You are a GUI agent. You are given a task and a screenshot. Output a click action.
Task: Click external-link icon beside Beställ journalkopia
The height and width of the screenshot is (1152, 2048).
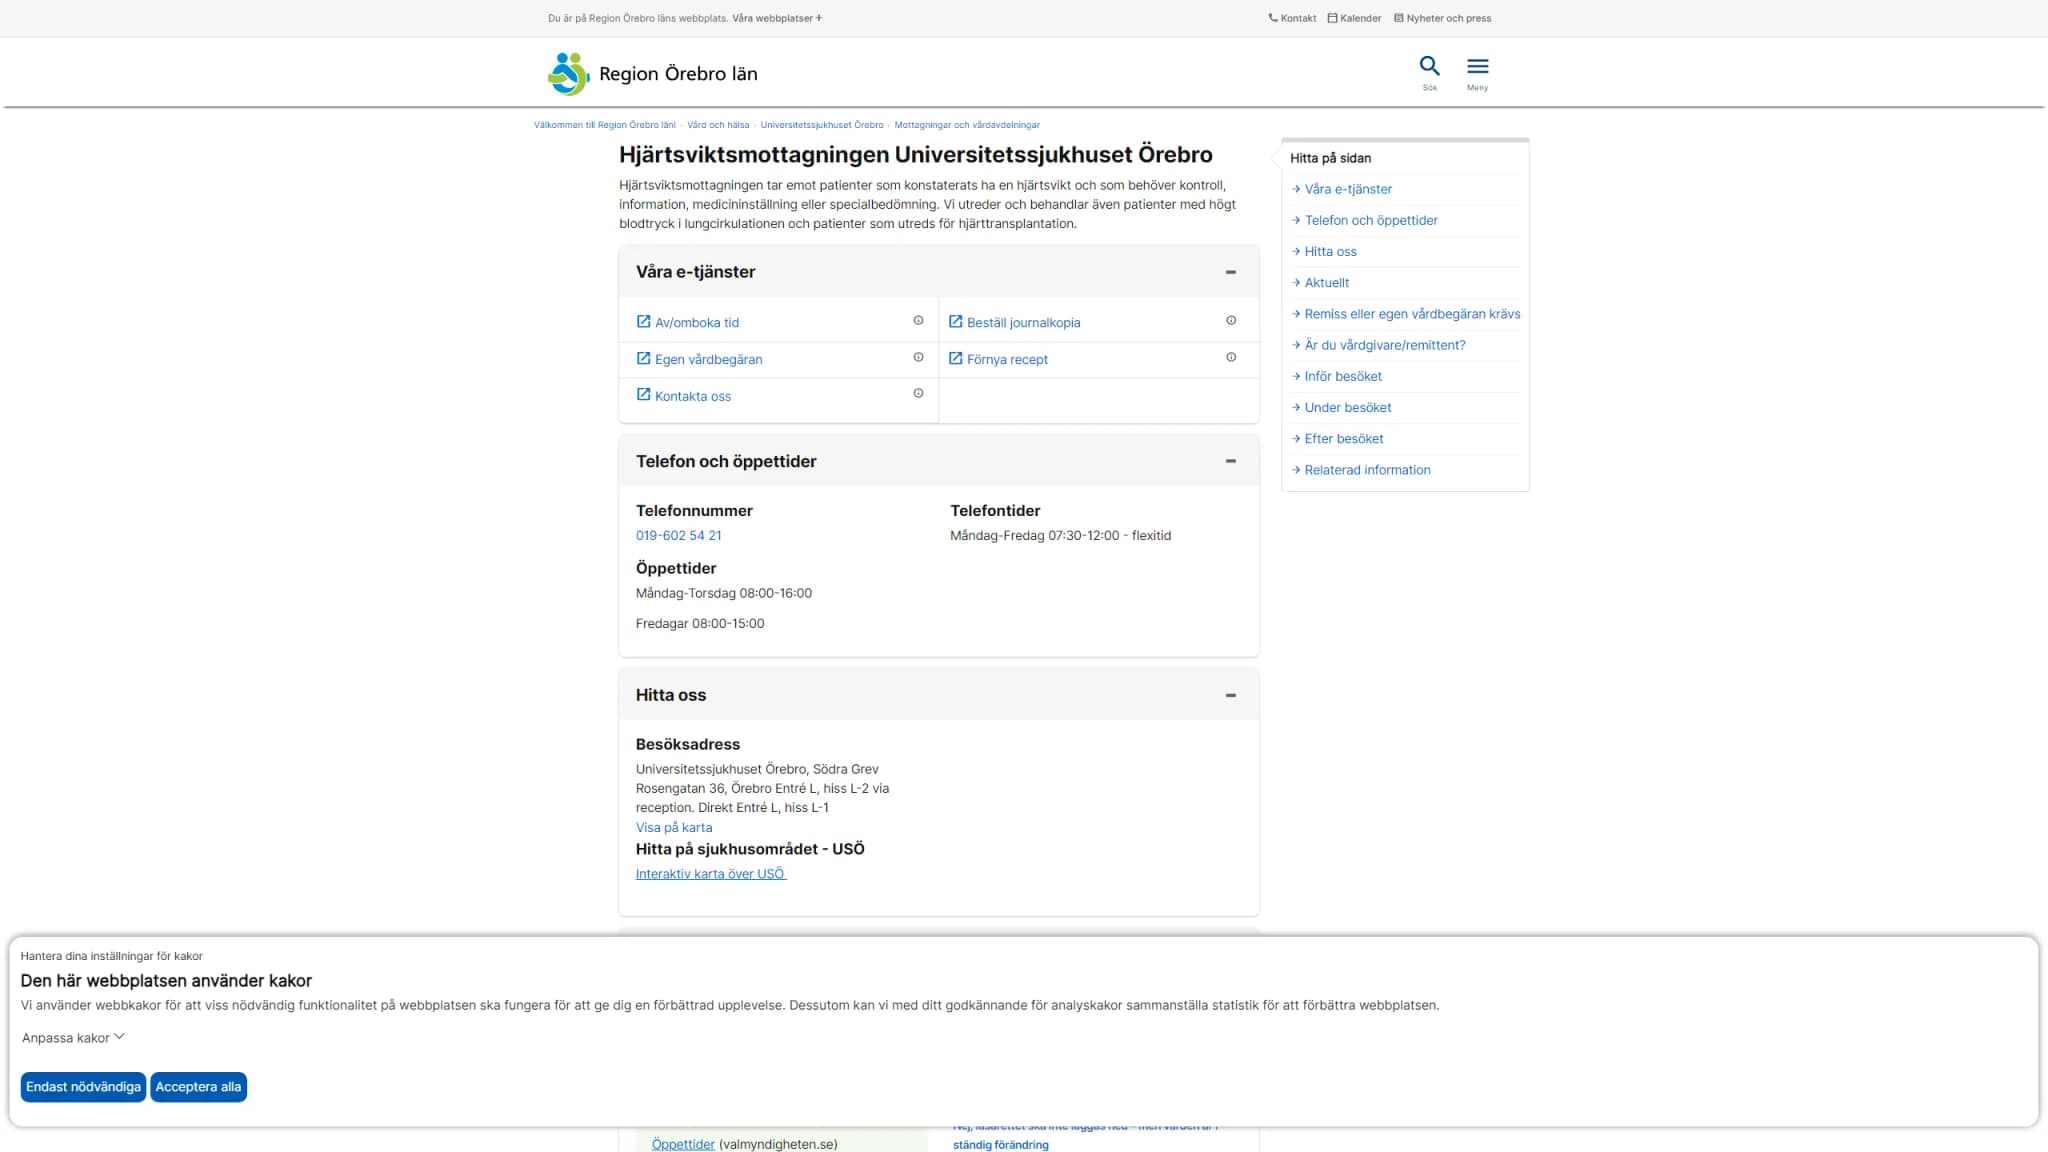(x=955, y=321)
